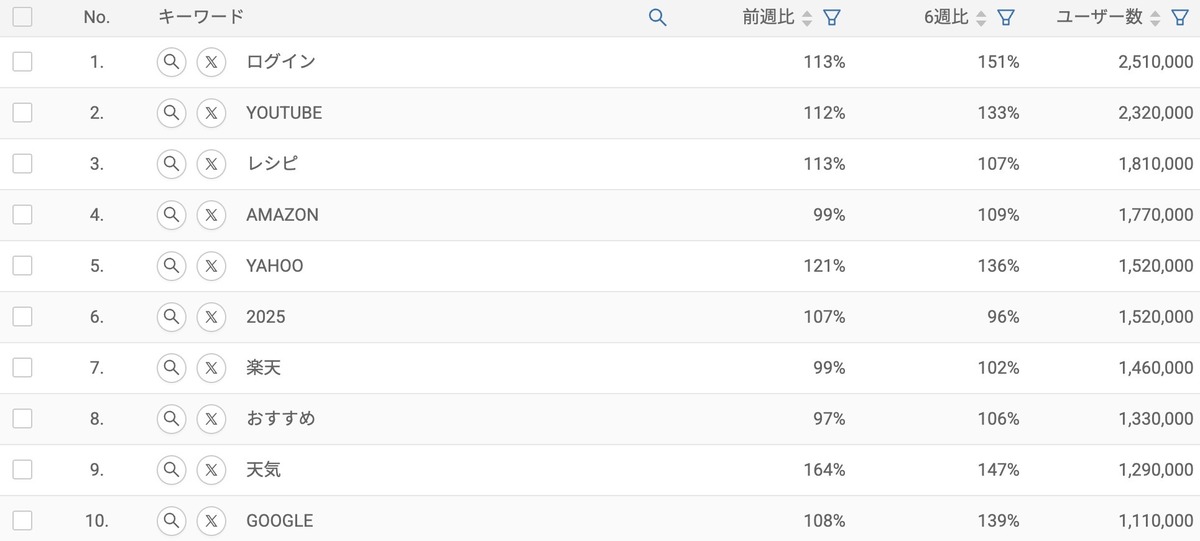Click magnifier icon in GOOGLE row

point(172,521)
